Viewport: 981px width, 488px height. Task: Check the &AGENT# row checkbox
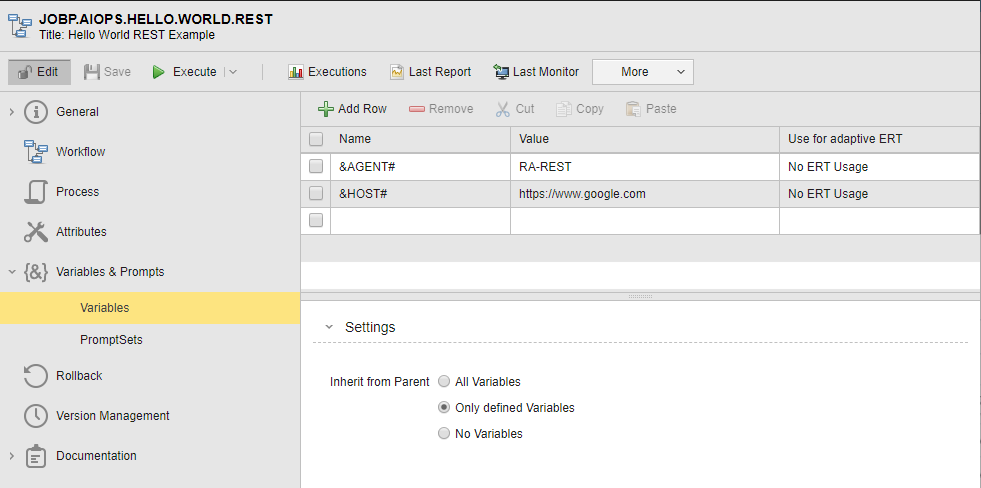click(x=316, y=166)
